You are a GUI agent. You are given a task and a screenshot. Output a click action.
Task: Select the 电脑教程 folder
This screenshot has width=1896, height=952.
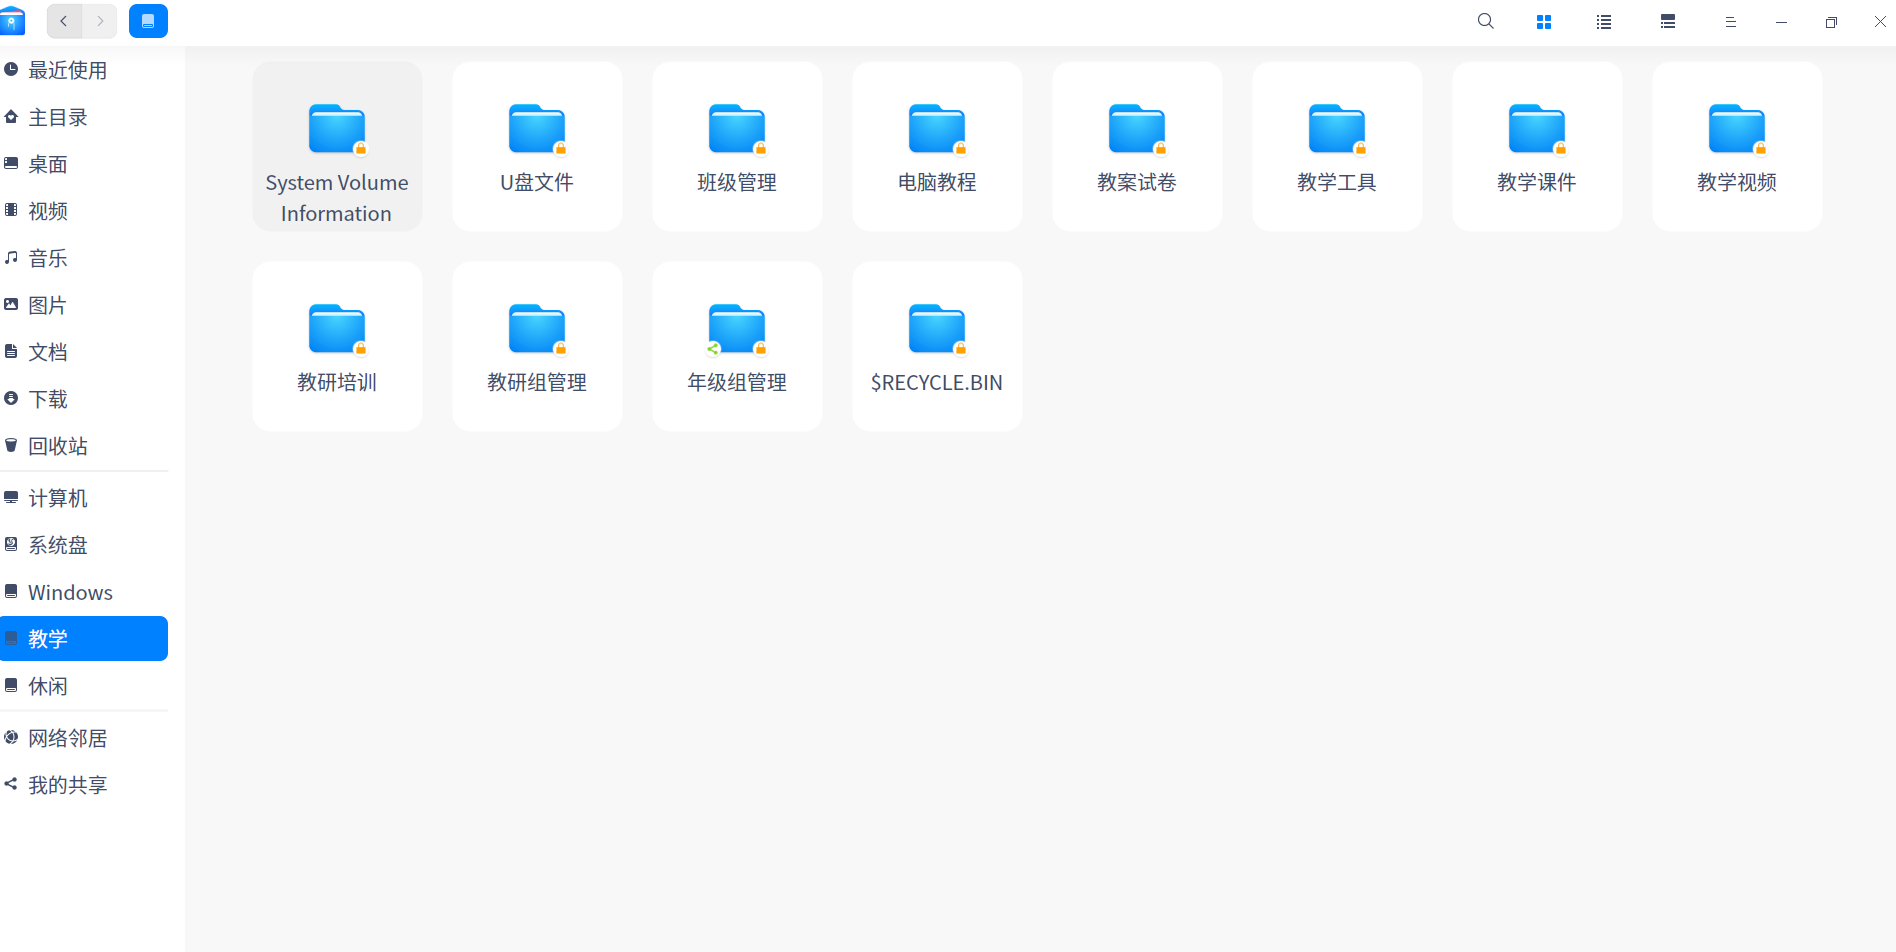(x=937, y=147)
